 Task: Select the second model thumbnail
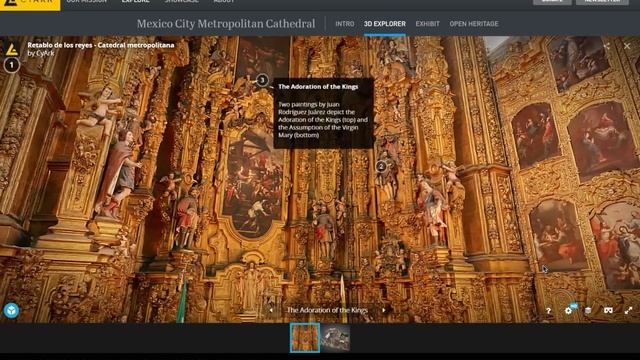[335, 338]
